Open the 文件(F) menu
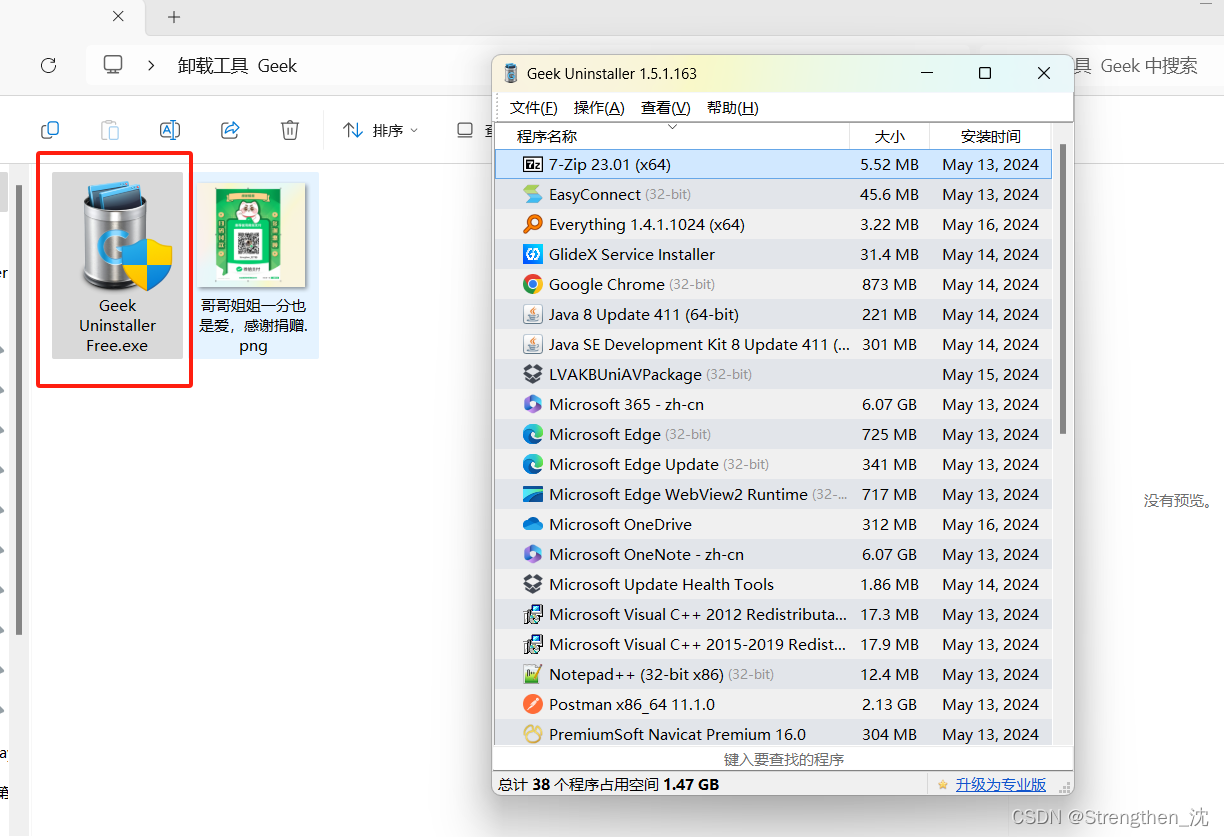The image size is (1224, 837). coord(534,108)
